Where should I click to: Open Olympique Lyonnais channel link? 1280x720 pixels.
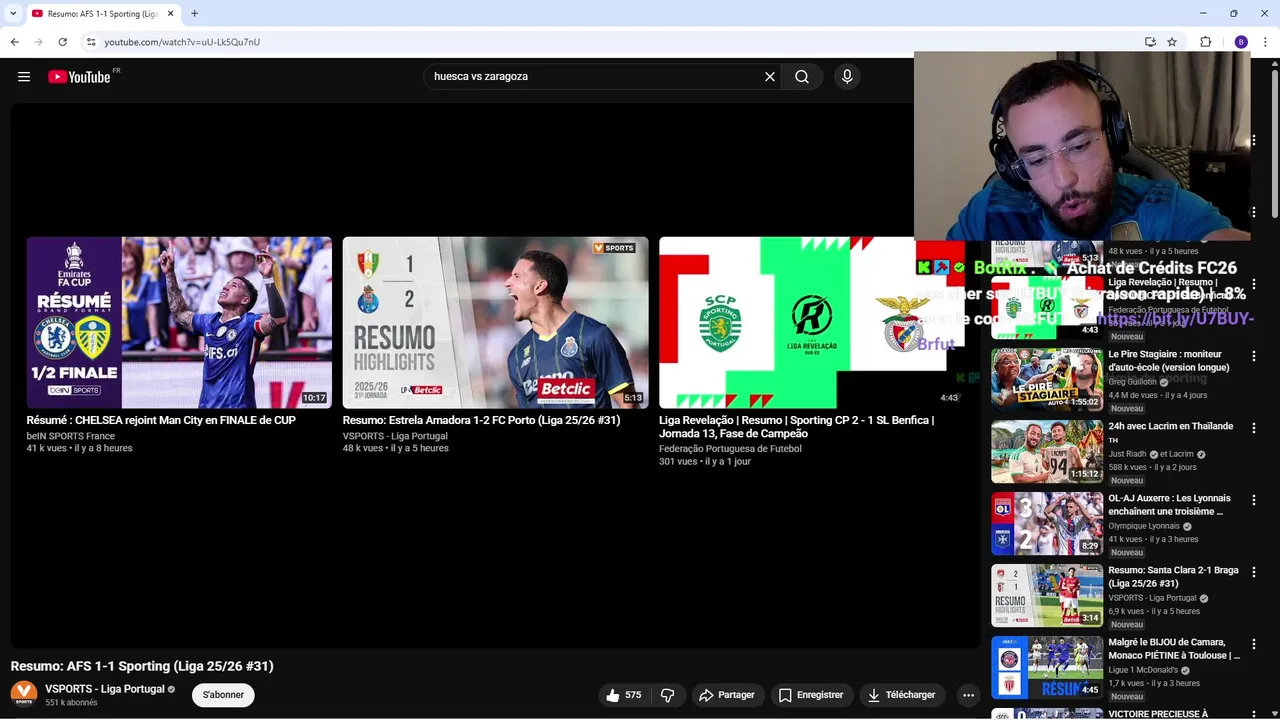[1144, 526]
